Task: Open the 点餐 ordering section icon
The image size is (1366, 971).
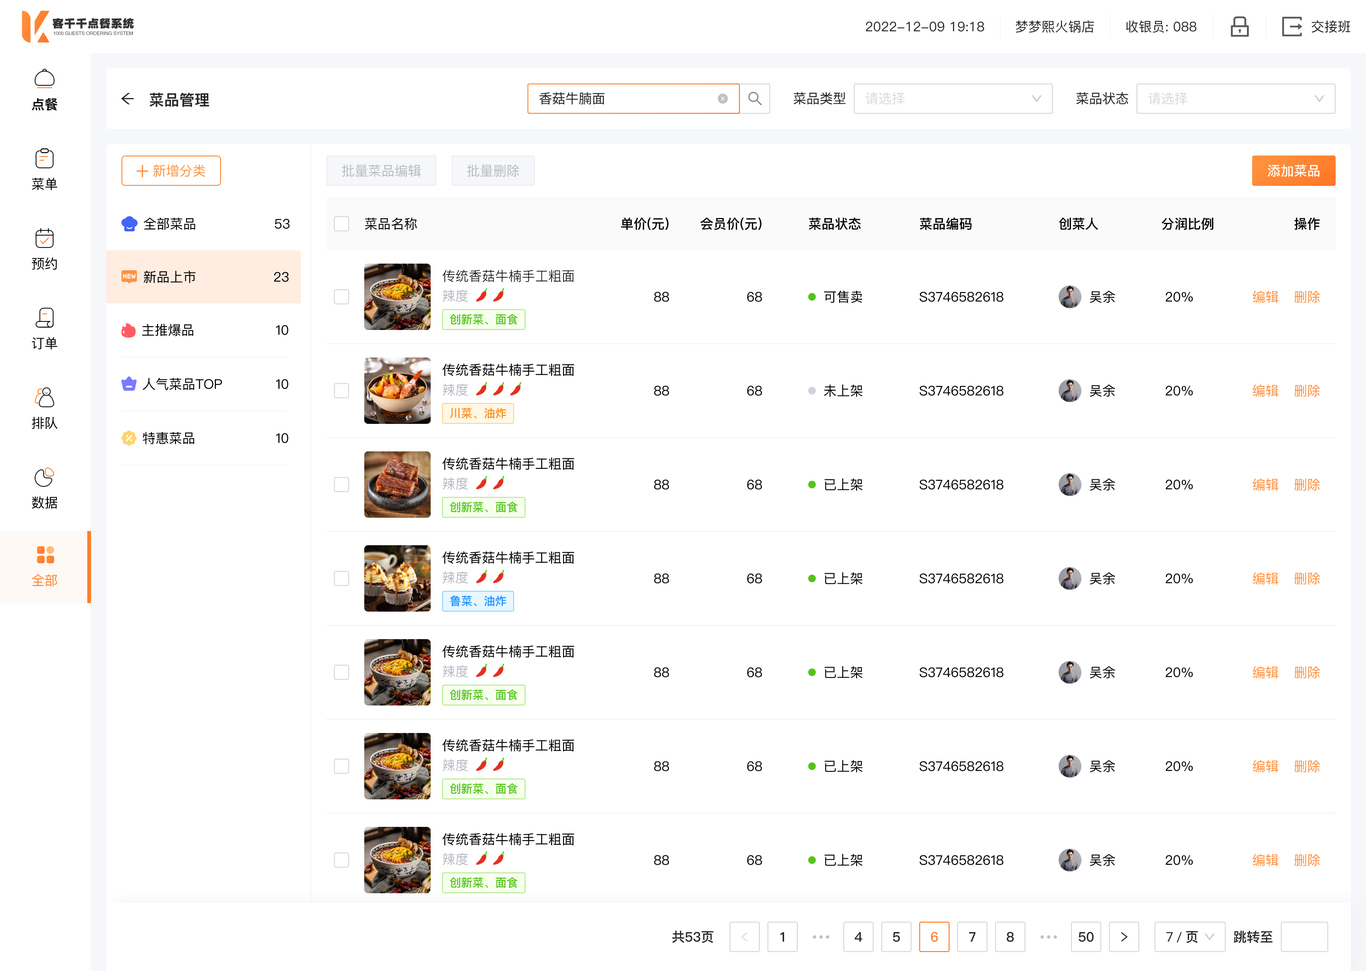Action: click(x=44, y=79)
